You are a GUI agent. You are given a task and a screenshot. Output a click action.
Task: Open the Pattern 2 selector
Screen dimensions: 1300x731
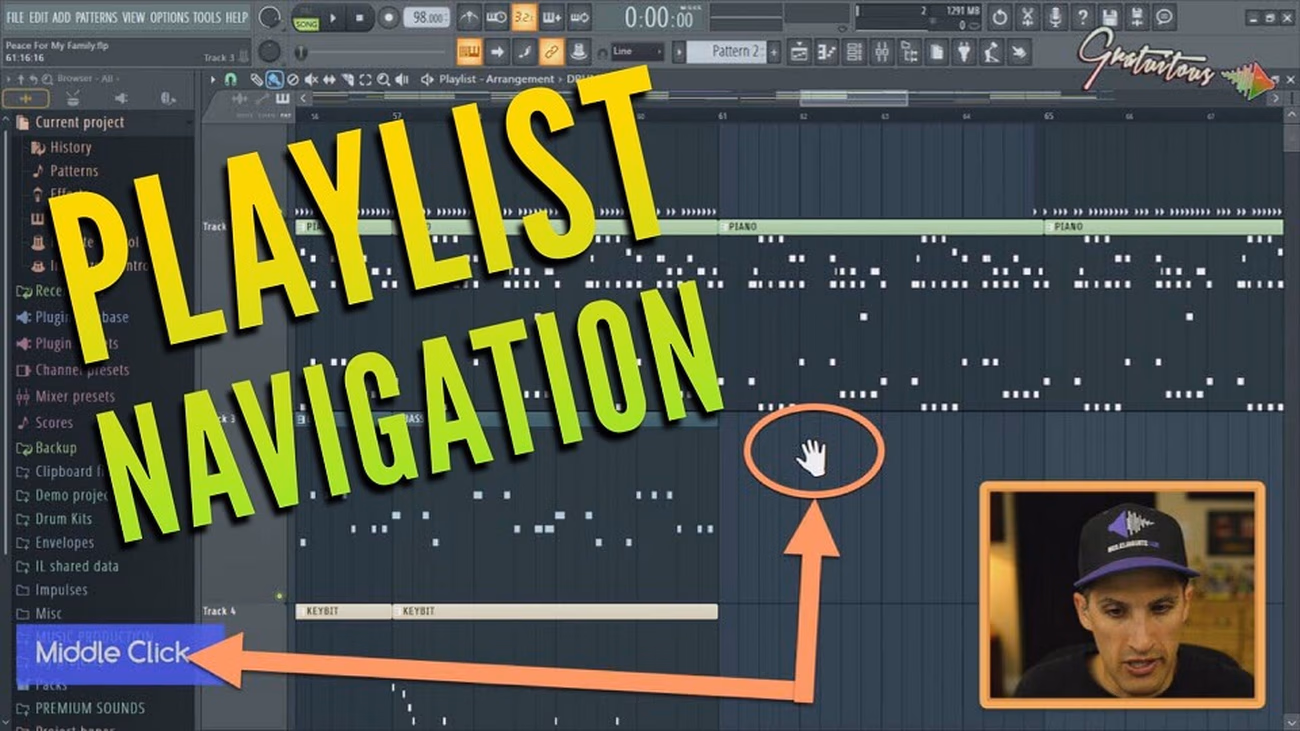pos(724,51)
